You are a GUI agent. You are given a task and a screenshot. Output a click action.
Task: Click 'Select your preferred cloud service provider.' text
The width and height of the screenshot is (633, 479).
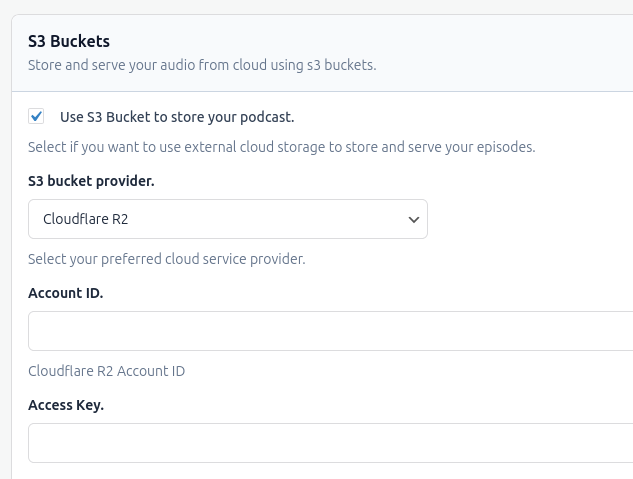167,259
